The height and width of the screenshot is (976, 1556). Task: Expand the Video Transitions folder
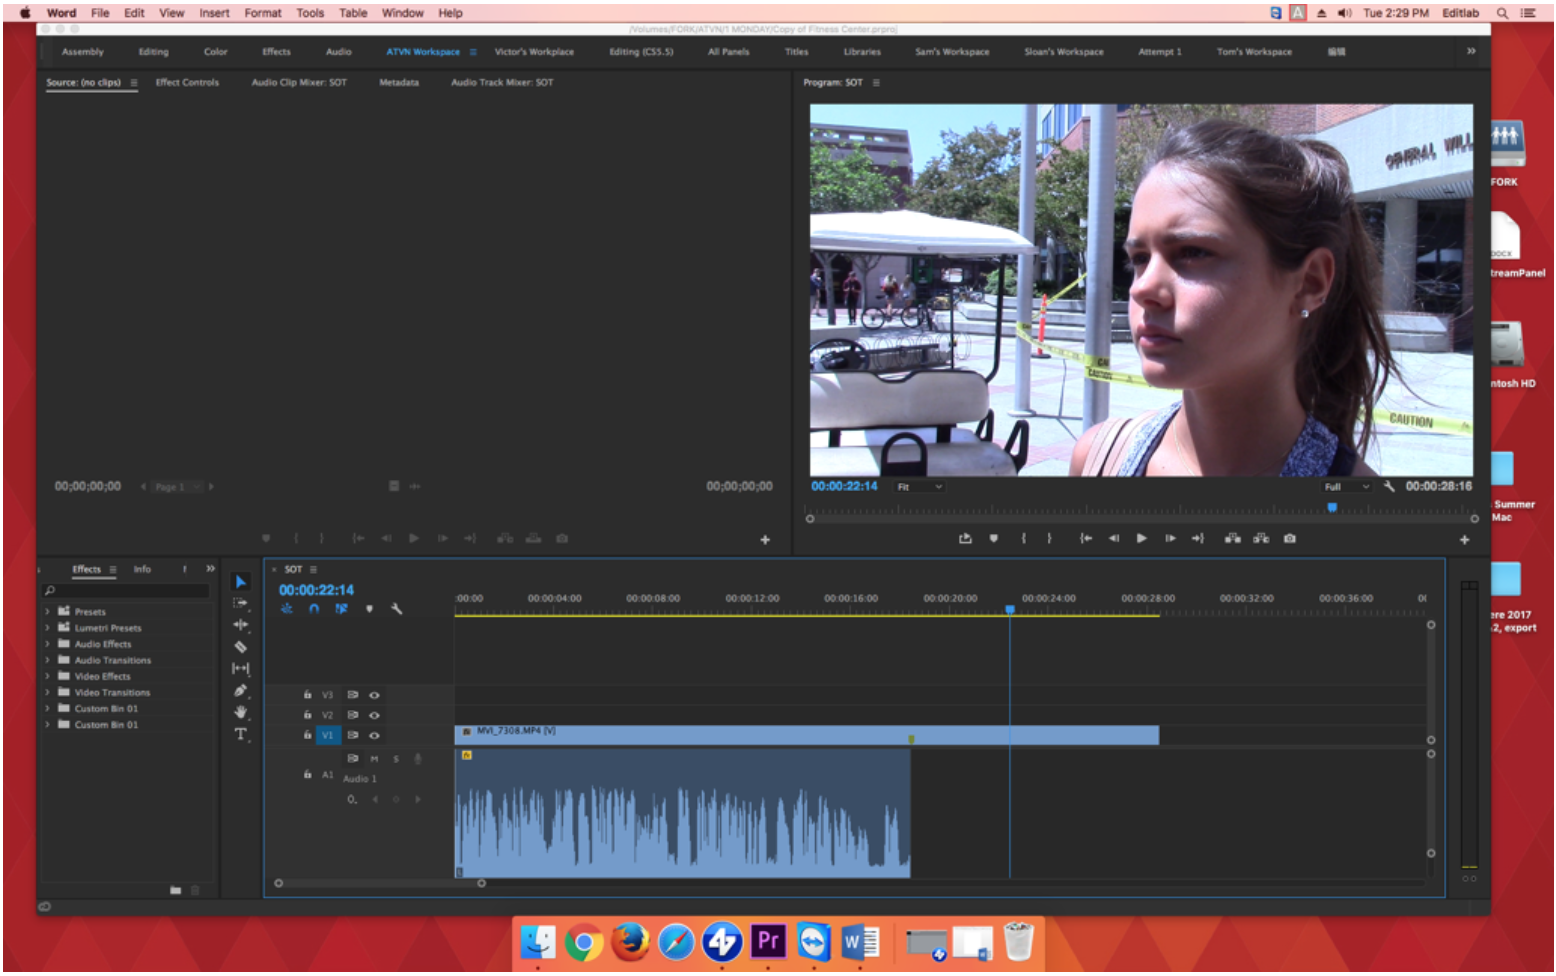[x=47, y=692]
